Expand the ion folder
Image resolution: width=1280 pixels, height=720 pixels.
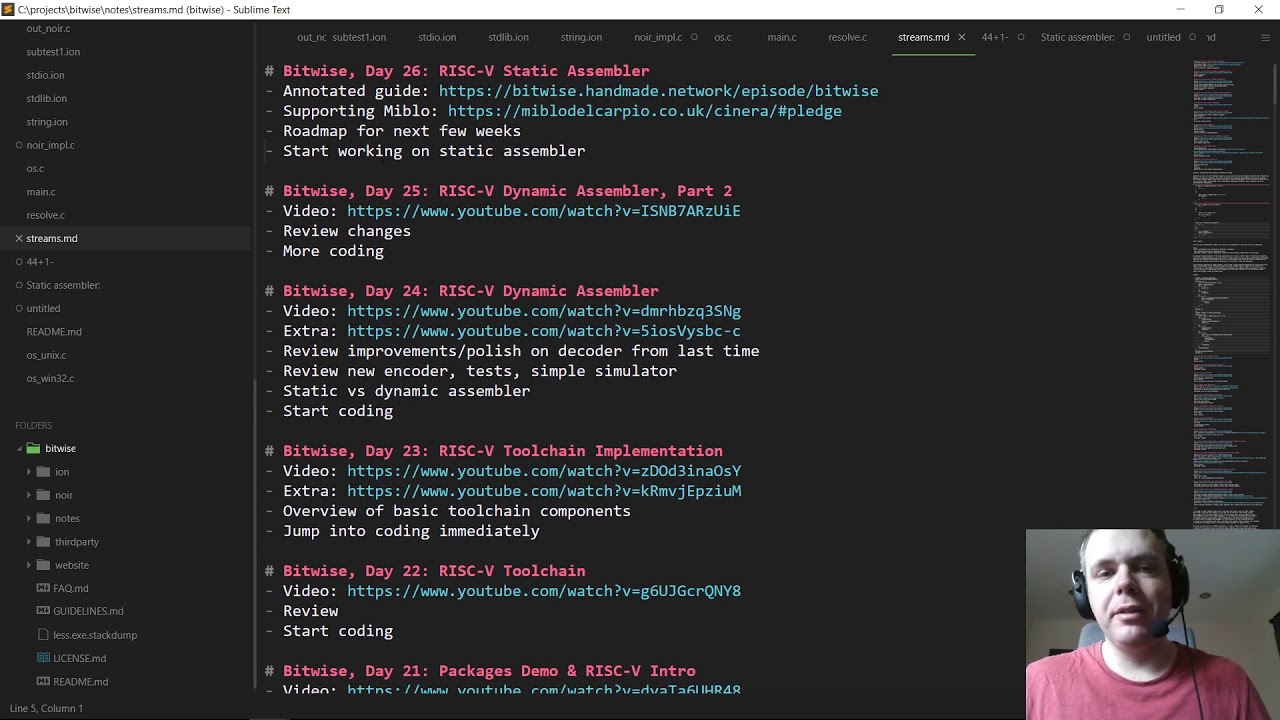[29, 472]
